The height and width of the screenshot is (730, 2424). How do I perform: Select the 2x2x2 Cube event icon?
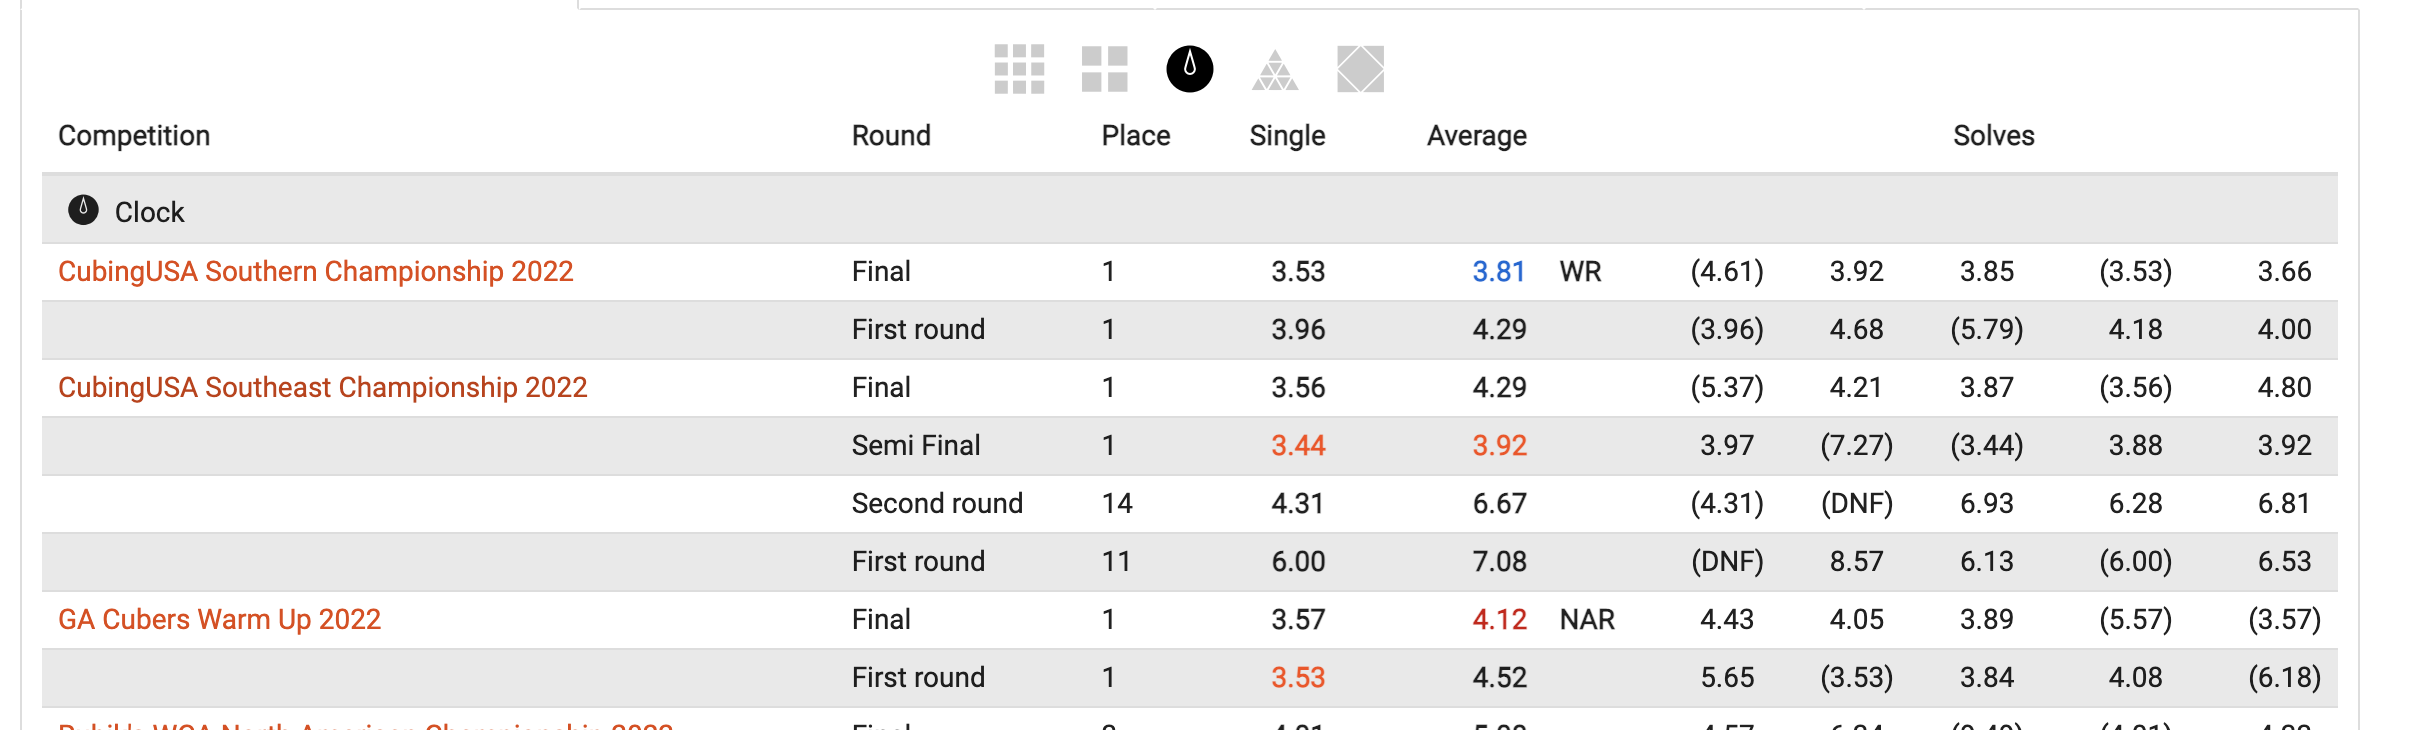[1104, 69]
